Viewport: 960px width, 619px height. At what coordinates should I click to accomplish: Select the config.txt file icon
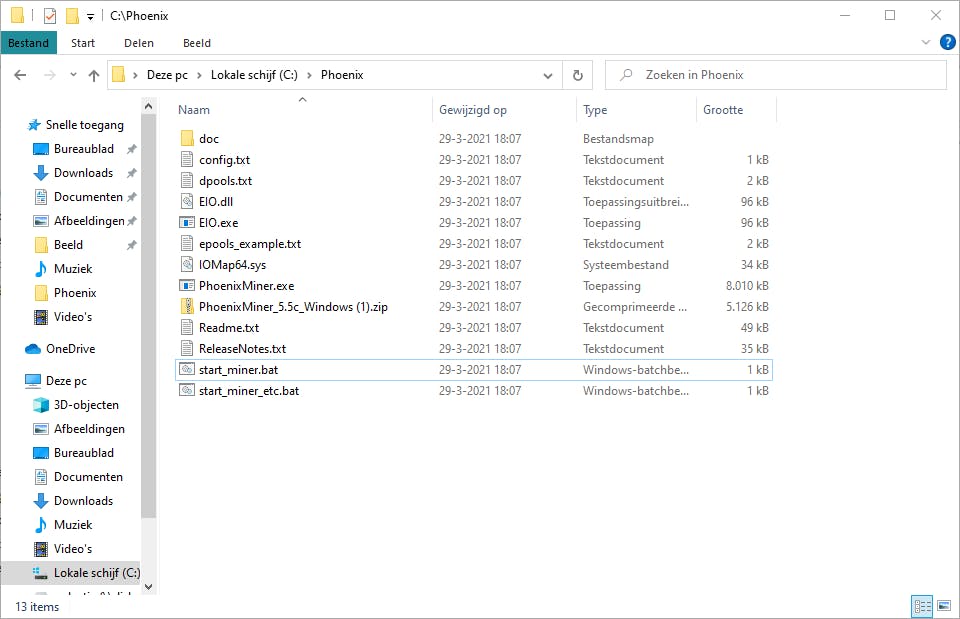click(187, 159)
